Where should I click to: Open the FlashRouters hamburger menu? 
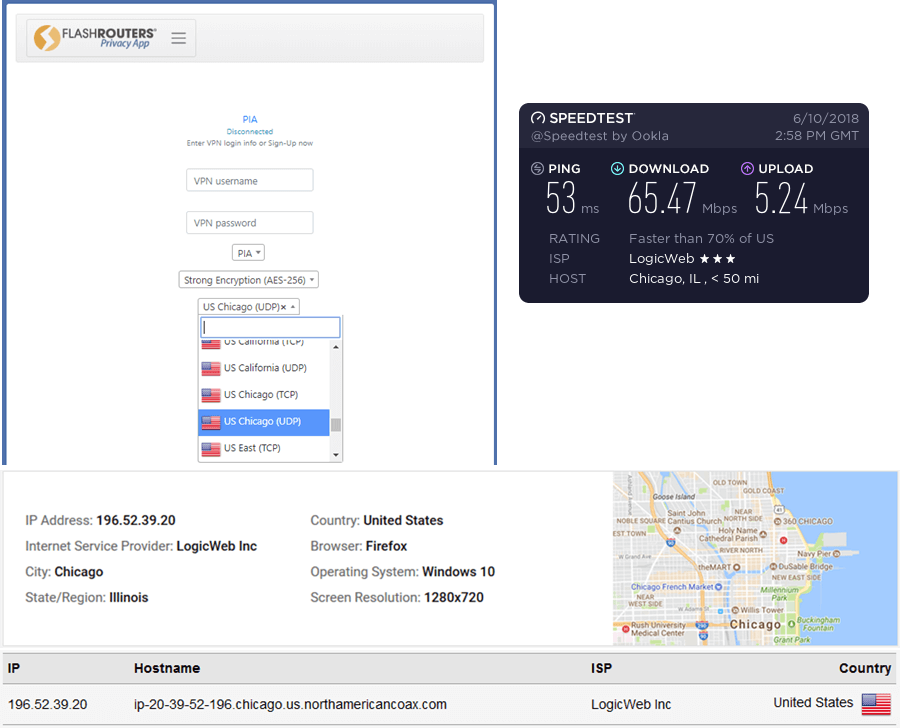click(179, 38)
